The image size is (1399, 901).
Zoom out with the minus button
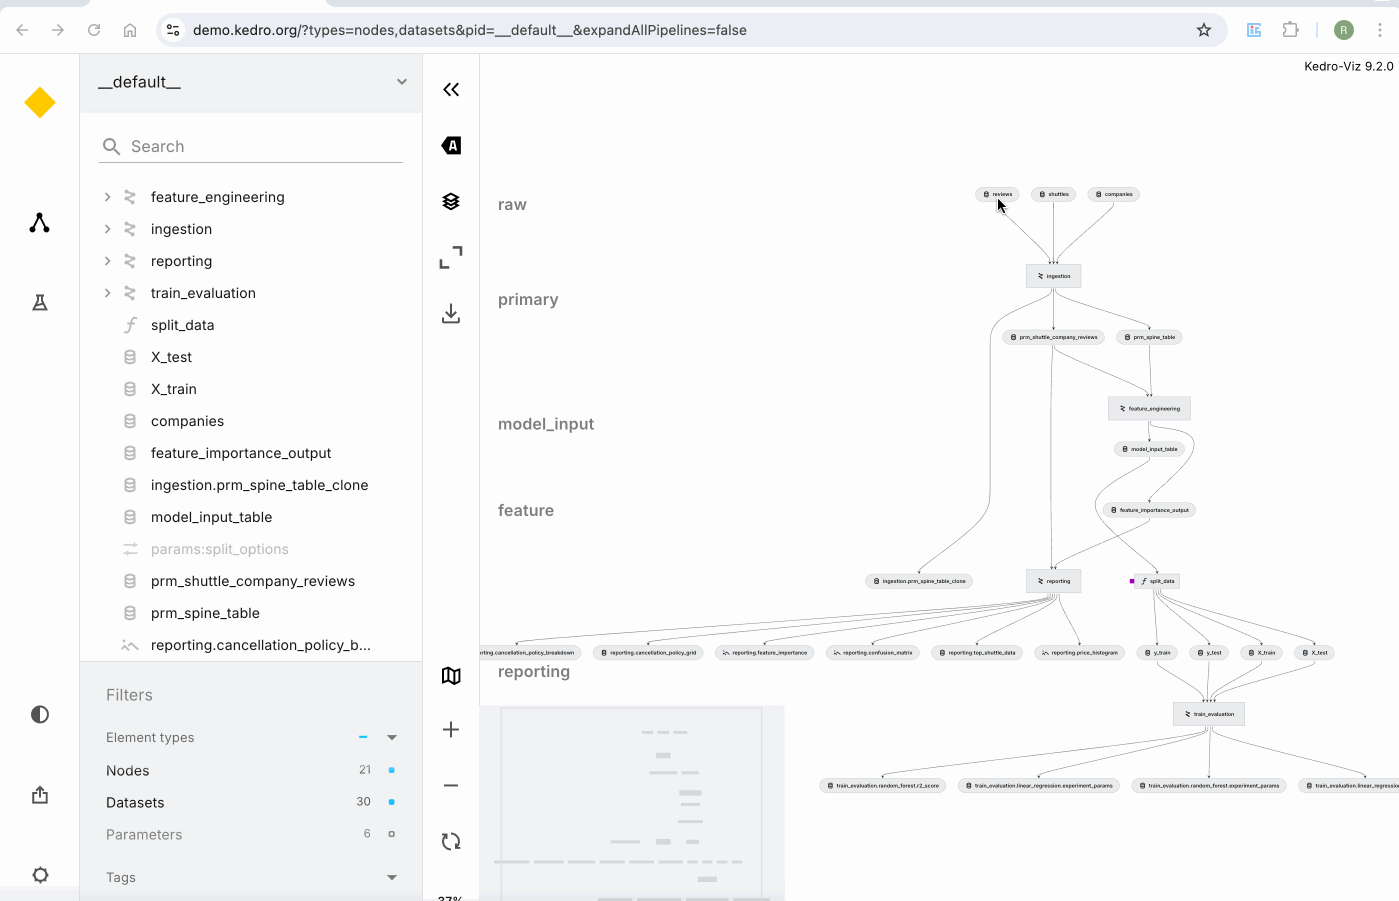click(451, 786)
